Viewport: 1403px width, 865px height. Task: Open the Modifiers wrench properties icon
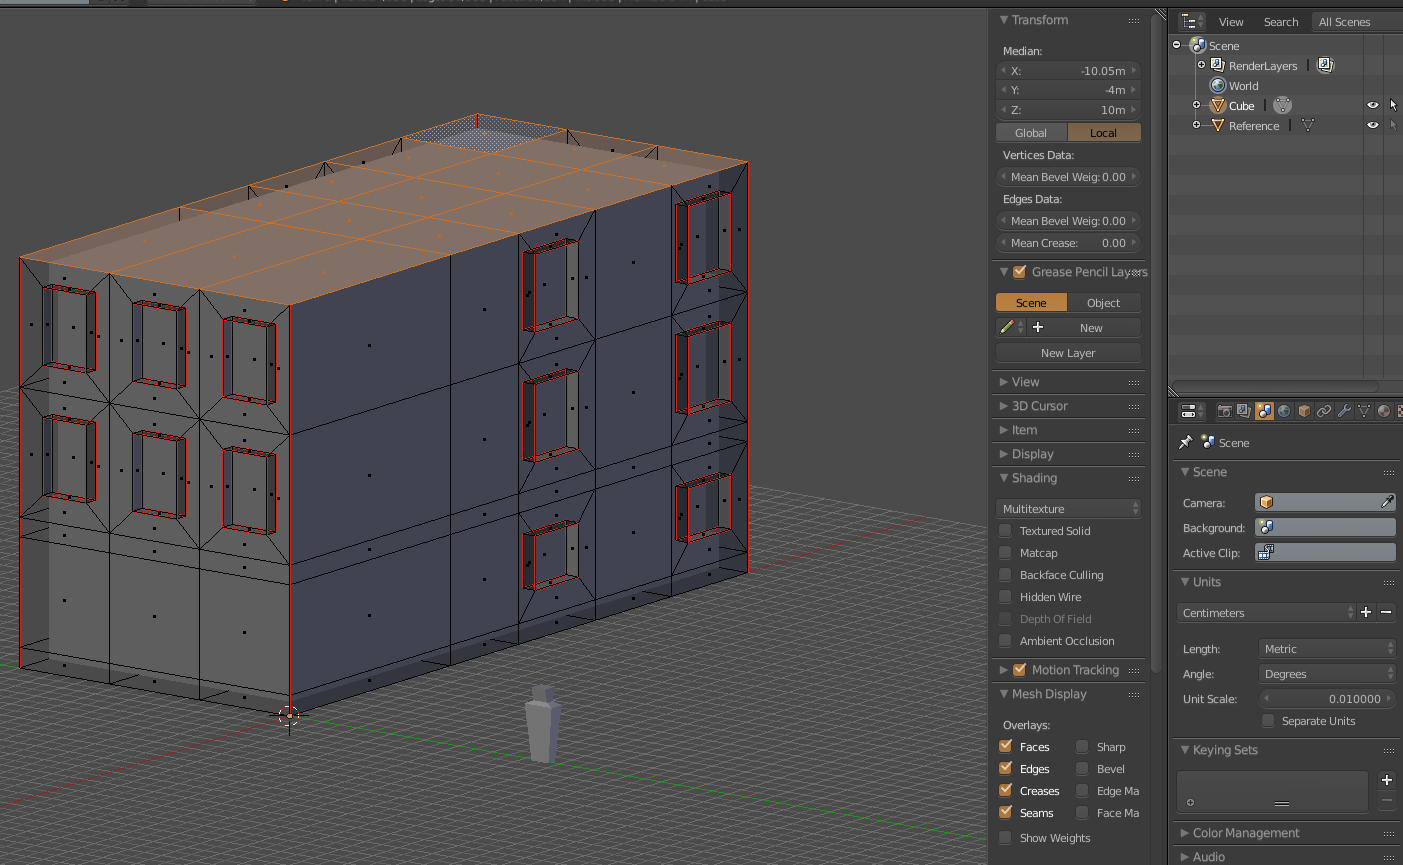point(1343,410)
